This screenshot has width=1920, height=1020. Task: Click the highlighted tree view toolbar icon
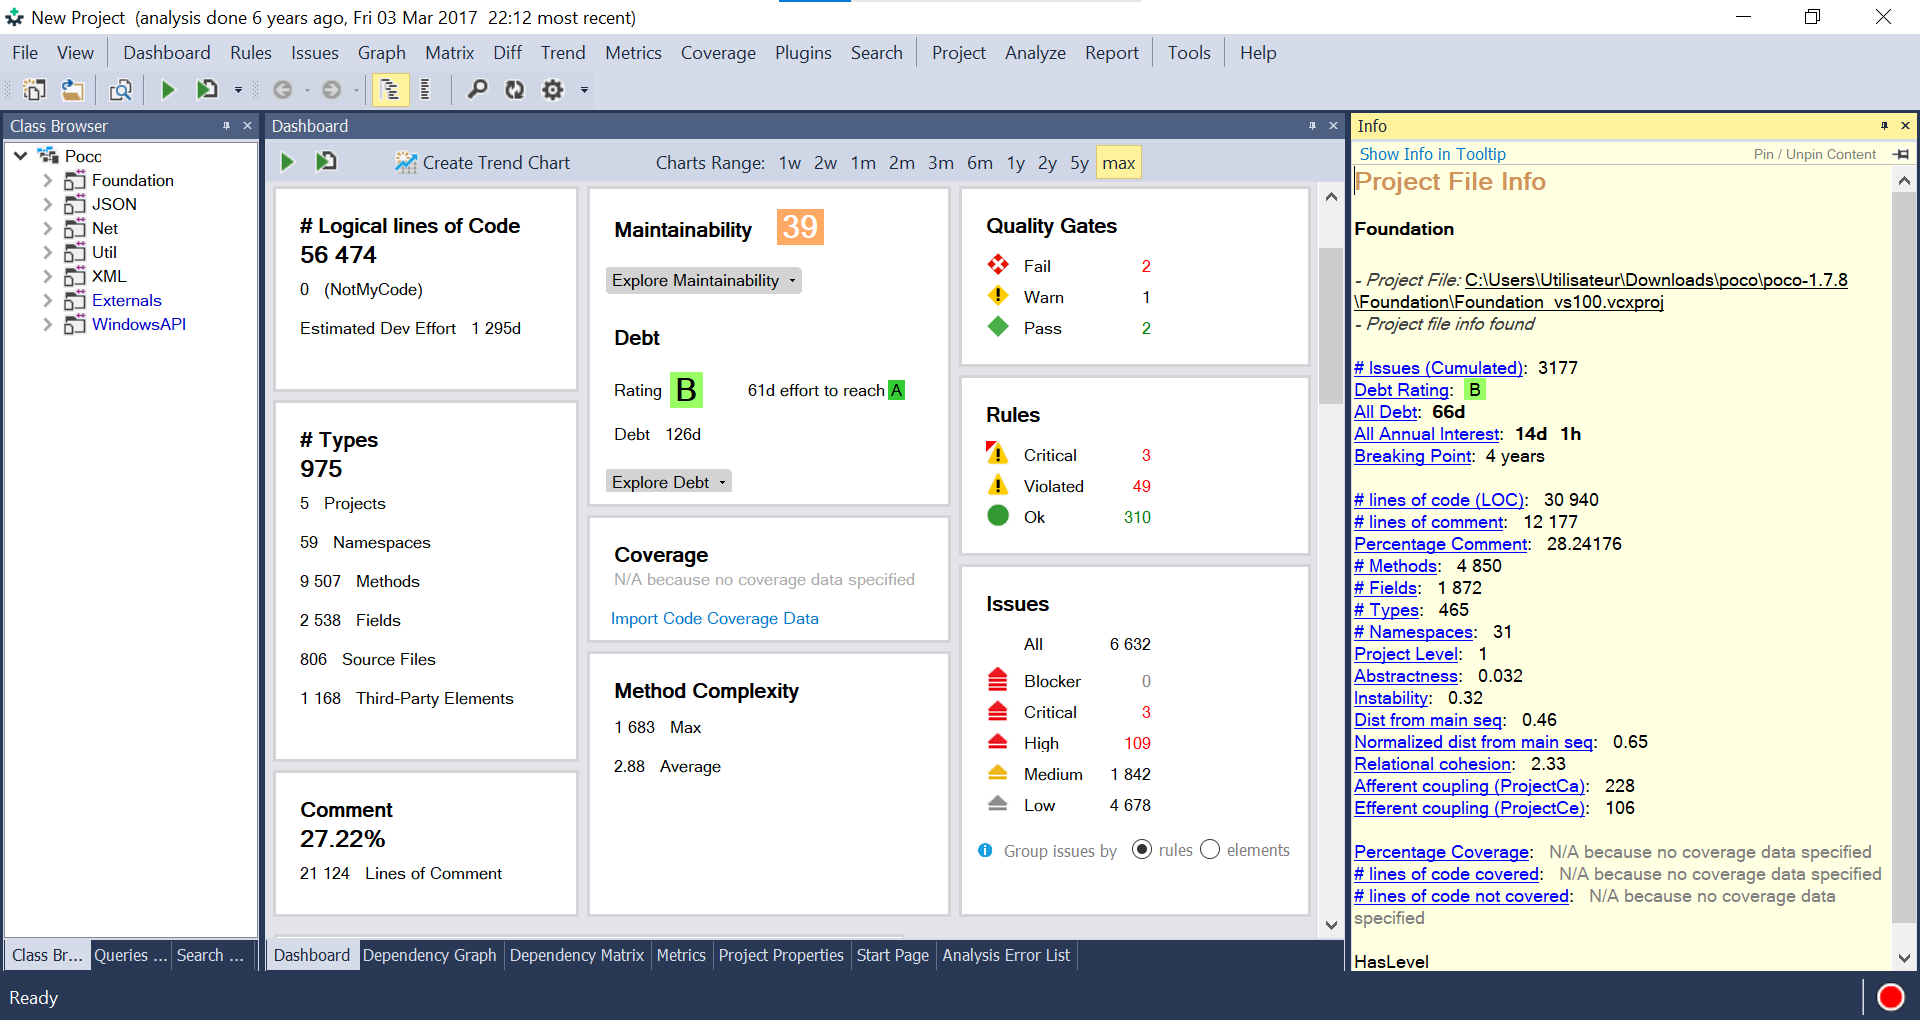coord(389,90)
